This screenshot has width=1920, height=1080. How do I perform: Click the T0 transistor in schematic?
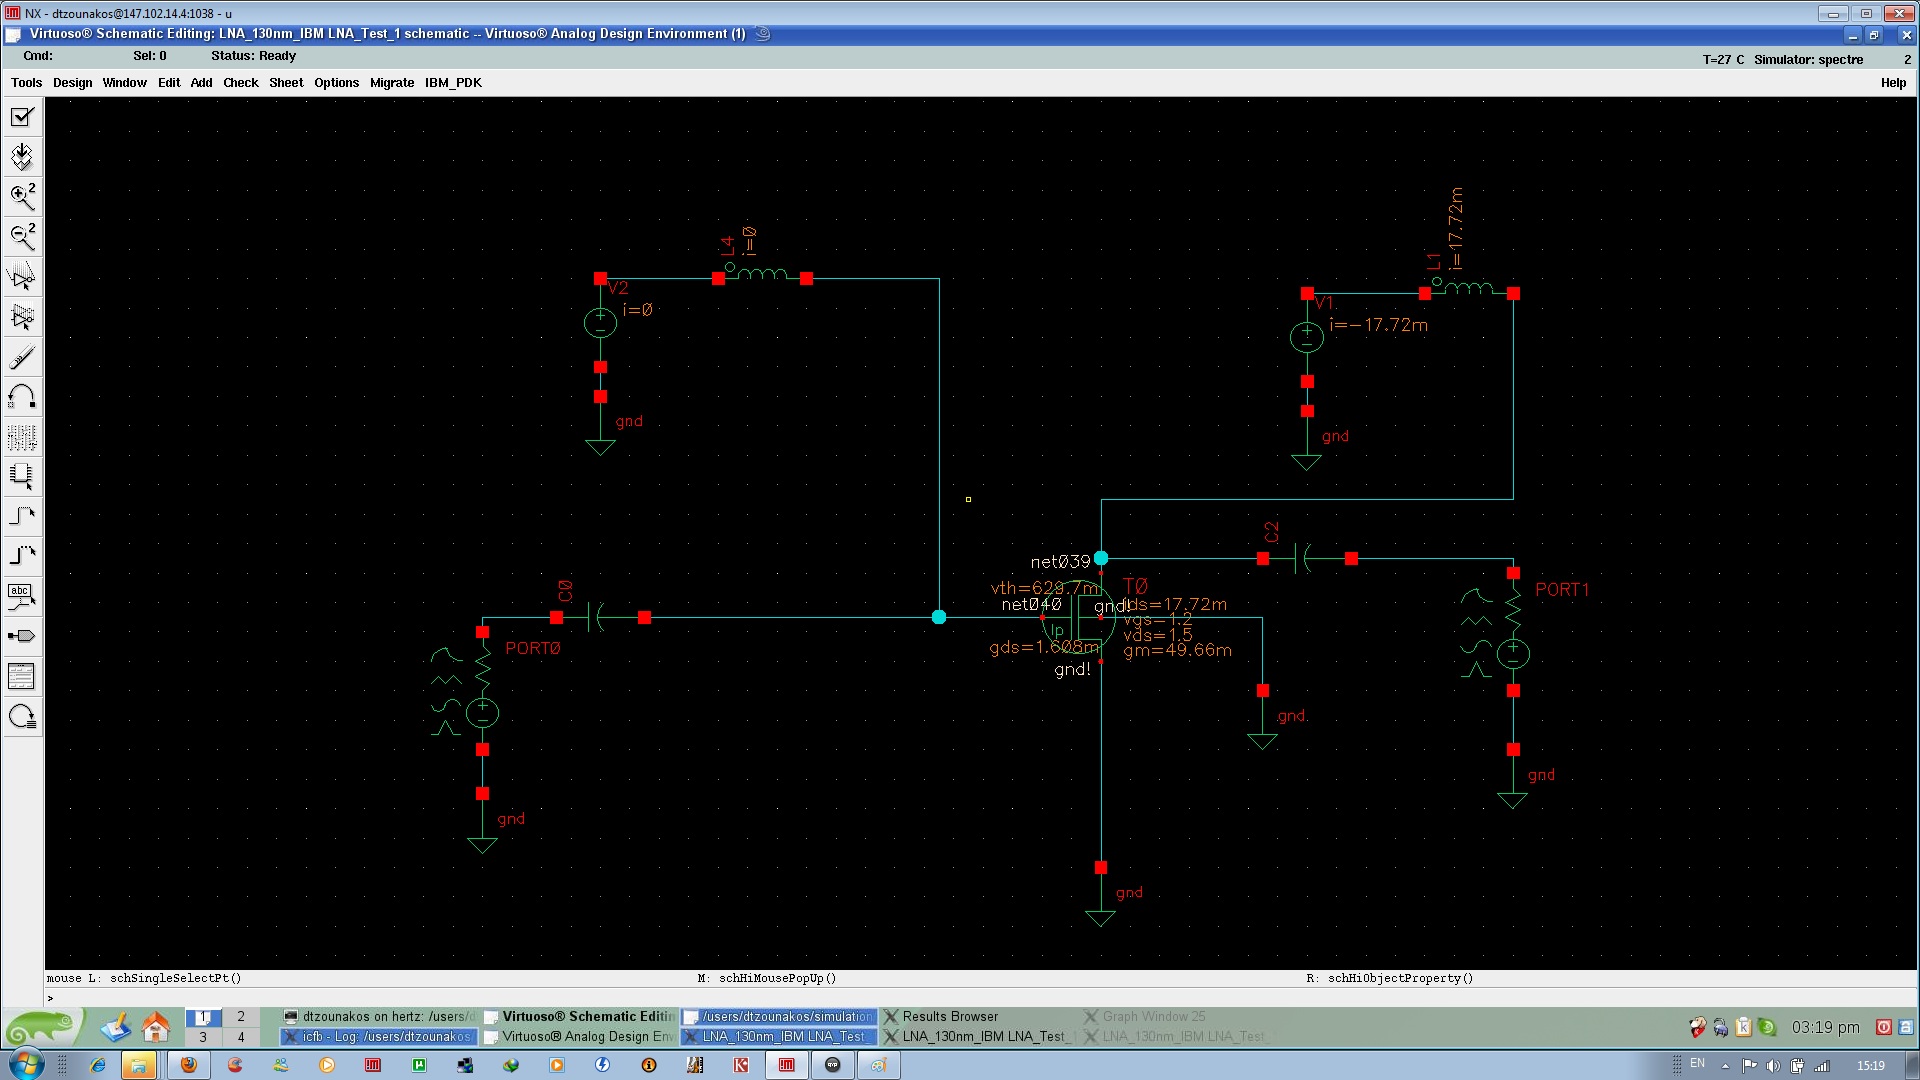1080,618
